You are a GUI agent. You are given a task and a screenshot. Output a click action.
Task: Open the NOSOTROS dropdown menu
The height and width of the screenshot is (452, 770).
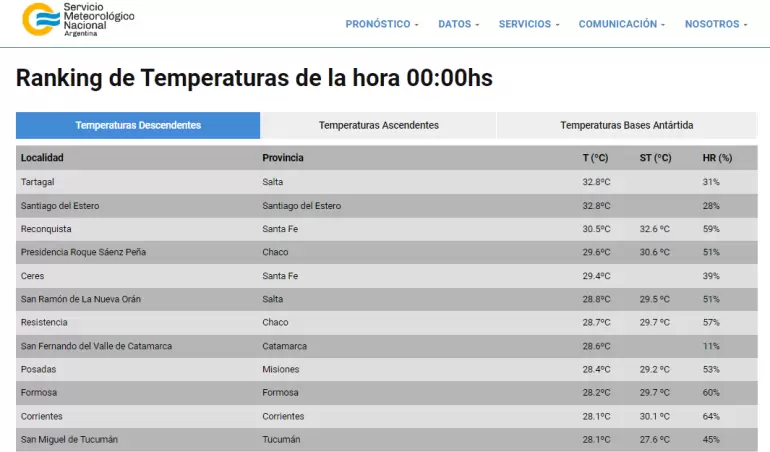coord(716,24)
